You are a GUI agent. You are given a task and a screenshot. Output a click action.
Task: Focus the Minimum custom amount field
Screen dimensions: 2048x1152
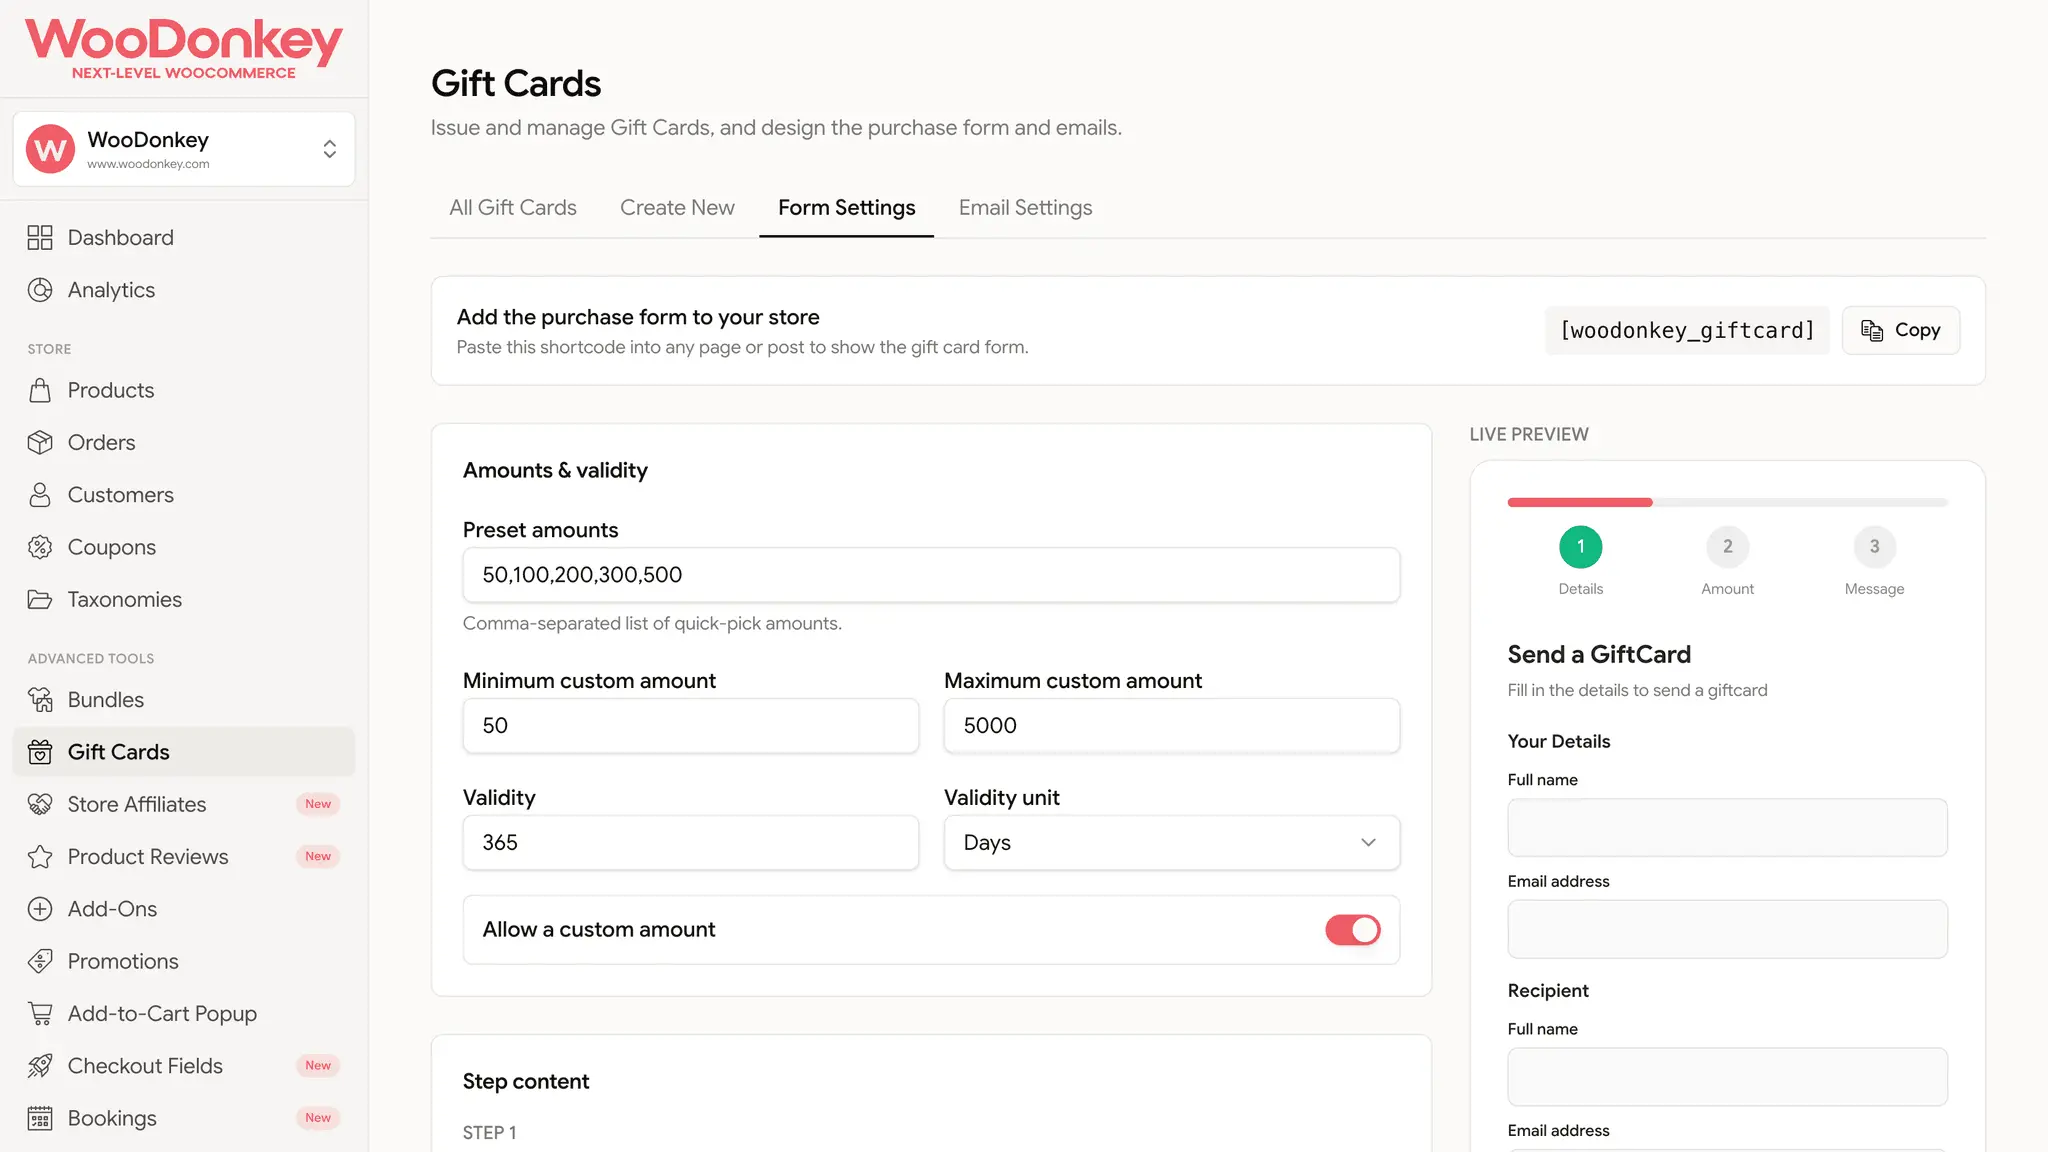tap(691, 726)
